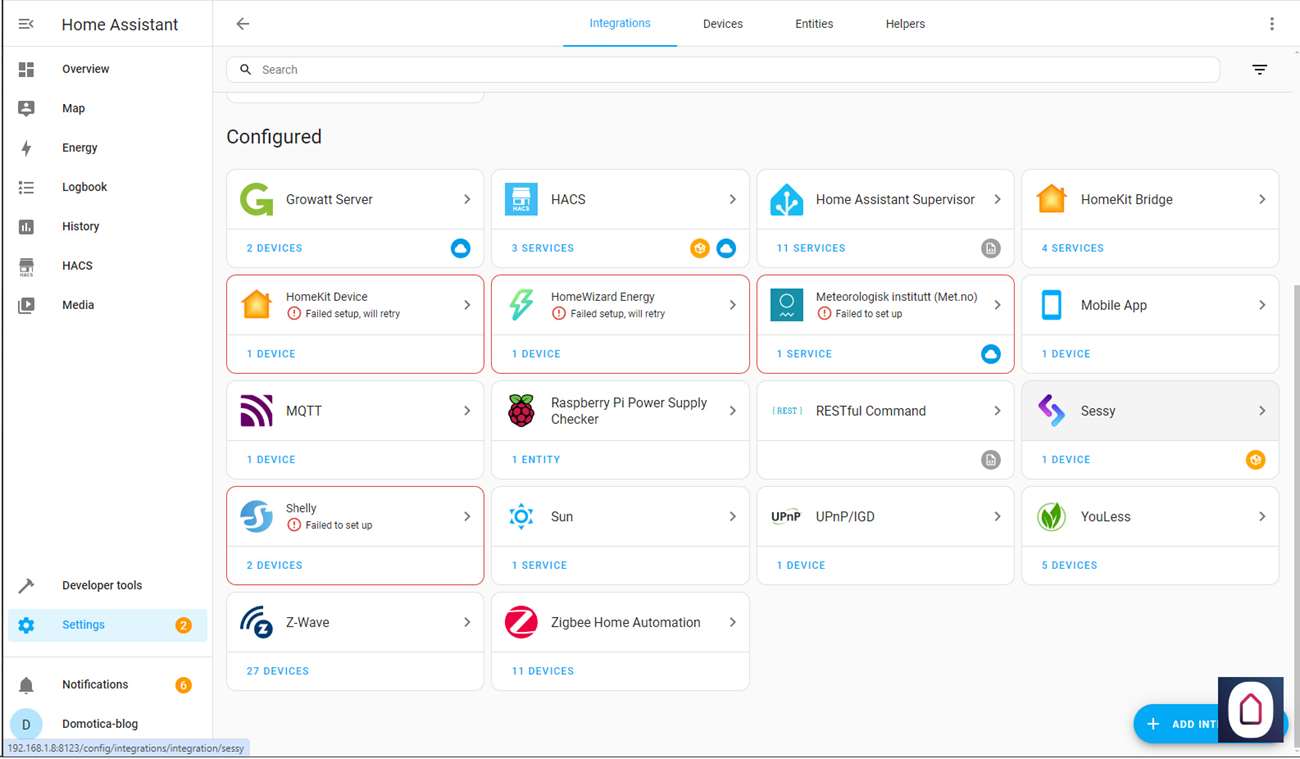Click the Energy lightning bolt in sidebar
The width and height of the screenshot is (1300, 759).
coord(27,148)
